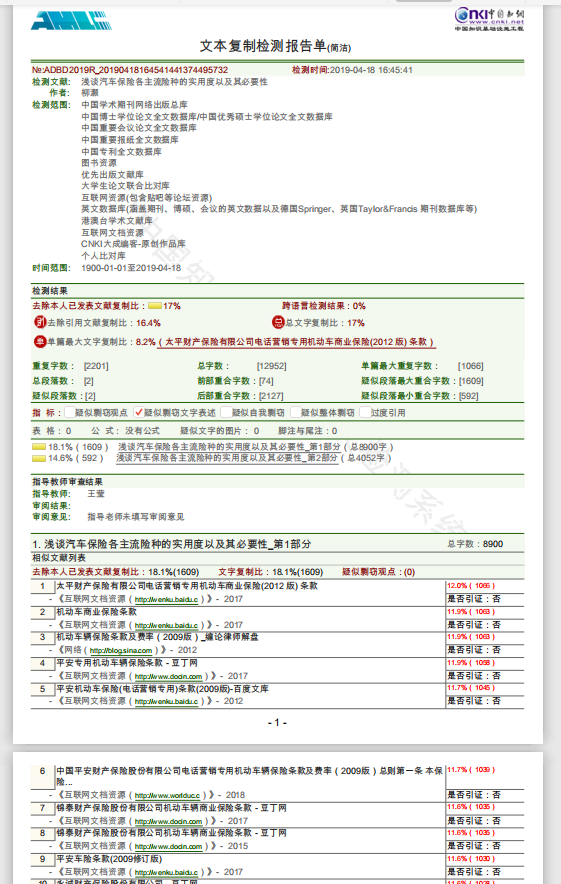Click the 重复字数 value [2201]

(x=96, y=366)
